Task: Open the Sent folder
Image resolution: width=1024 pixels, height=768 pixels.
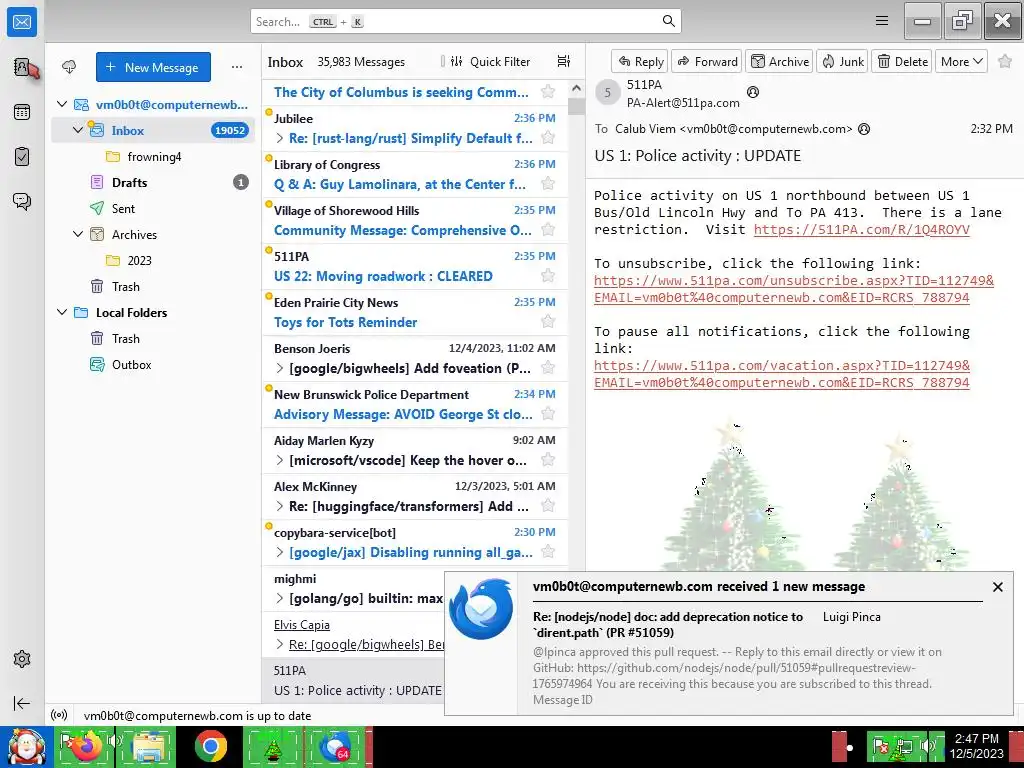Action: point(153,208)
